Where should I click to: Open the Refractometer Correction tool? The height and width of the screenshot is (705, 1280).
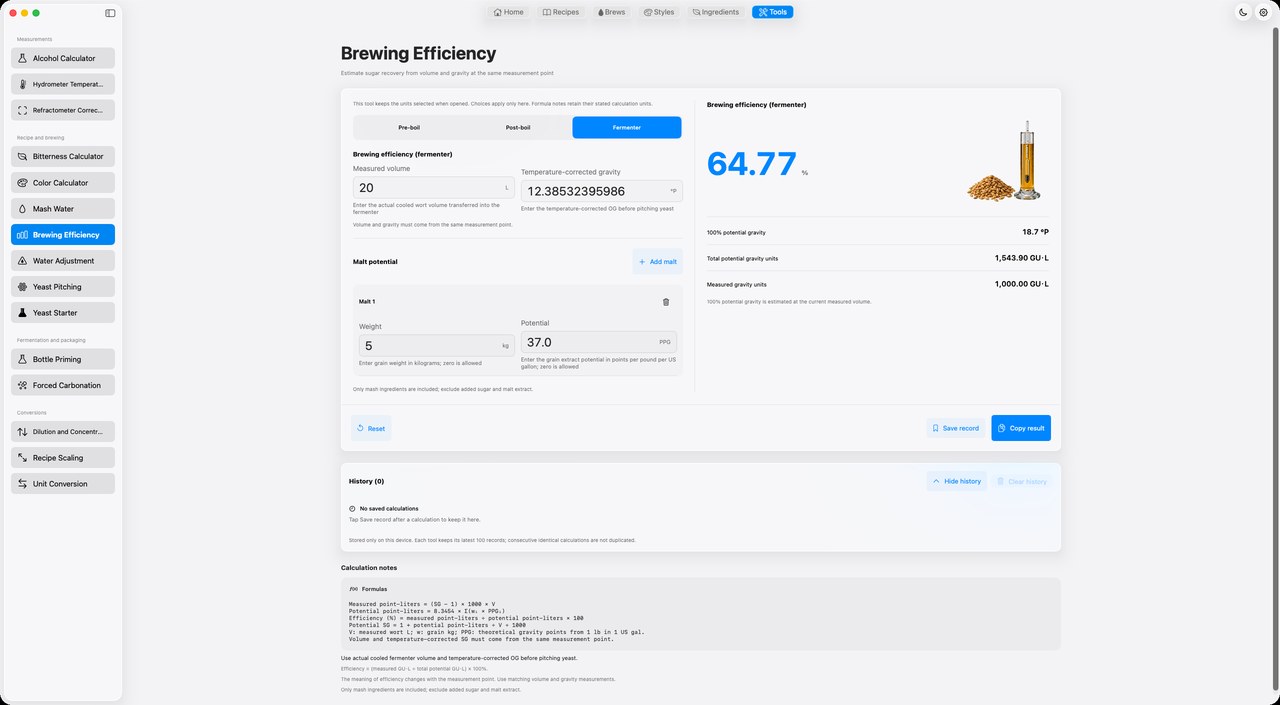[63, 110]
